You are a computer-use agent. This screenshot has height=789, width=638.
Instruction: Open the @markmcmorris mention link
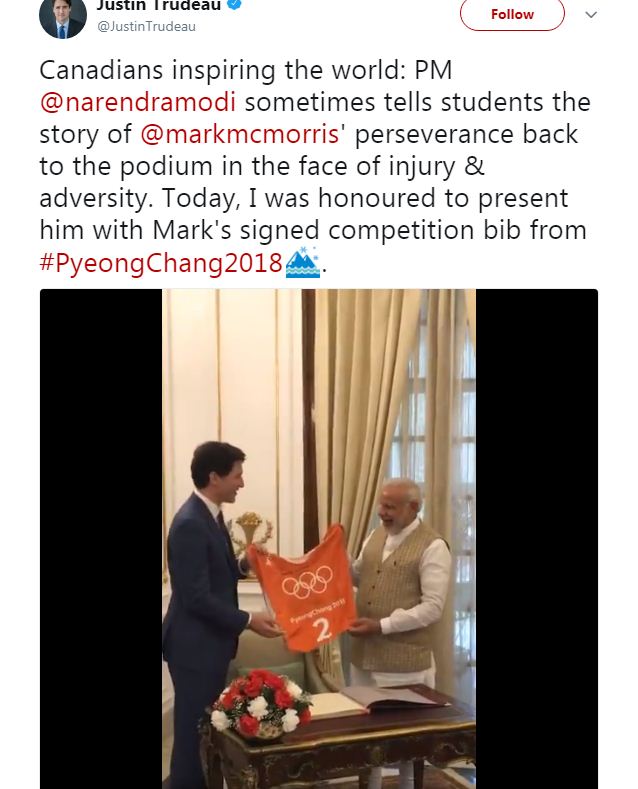[240, 134]
